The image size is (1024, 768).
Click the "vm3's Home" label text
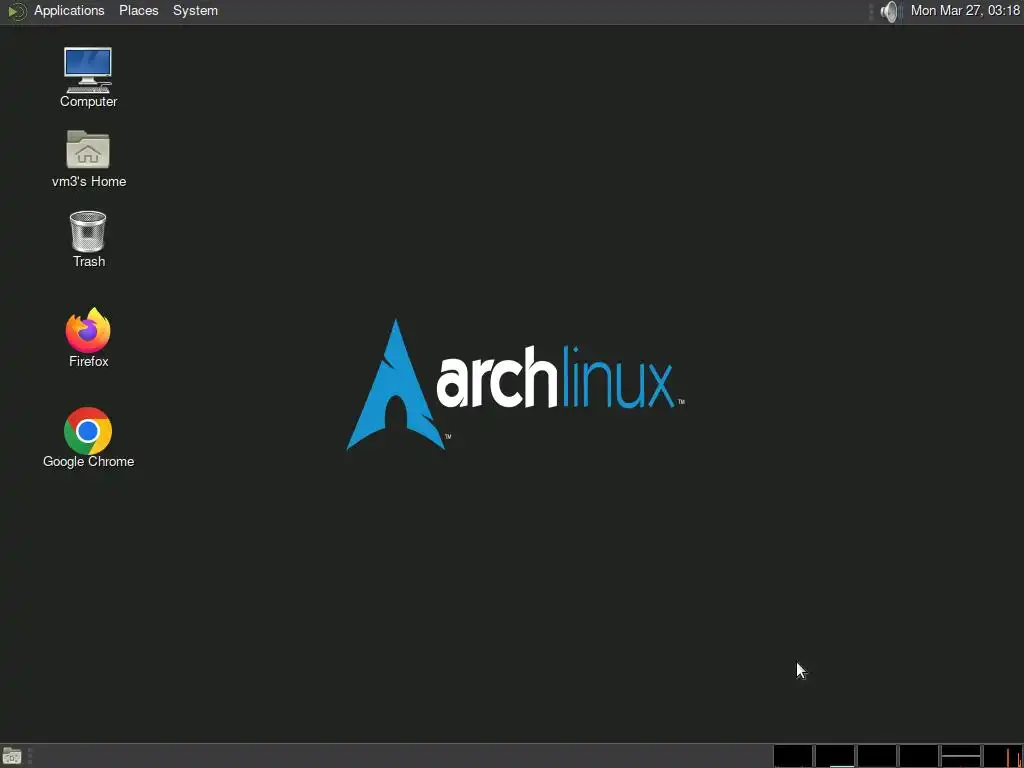(89, 182)
